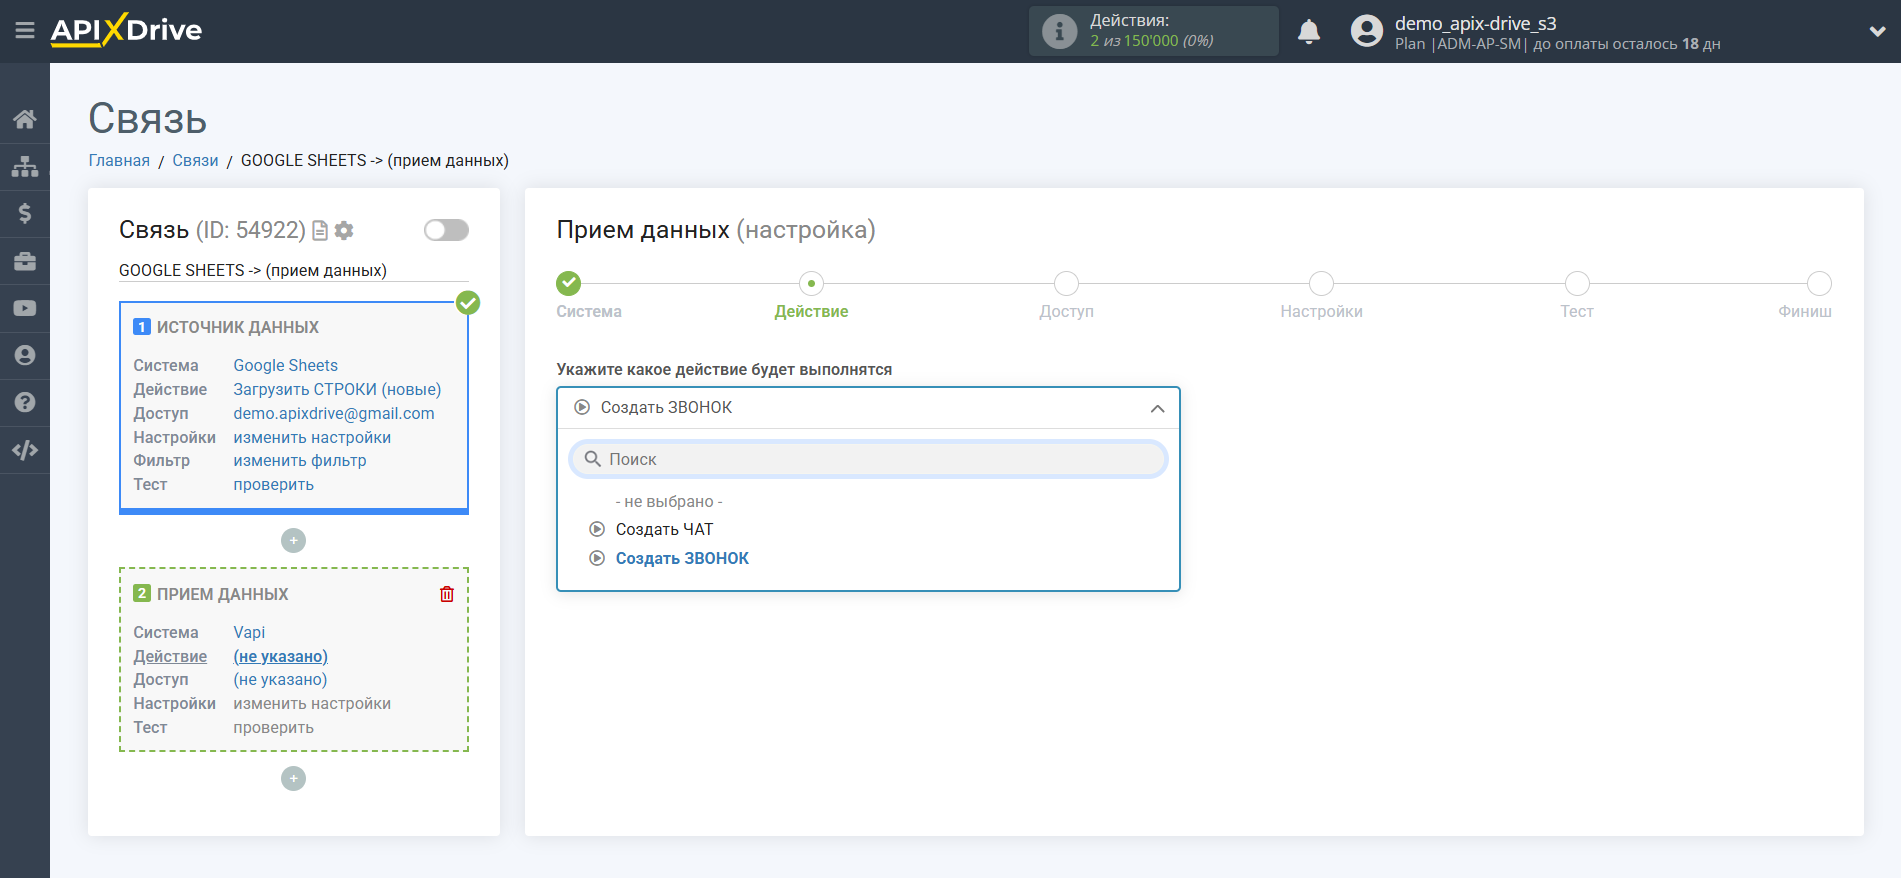Toggle the connection on/off switch

(446, 230)
